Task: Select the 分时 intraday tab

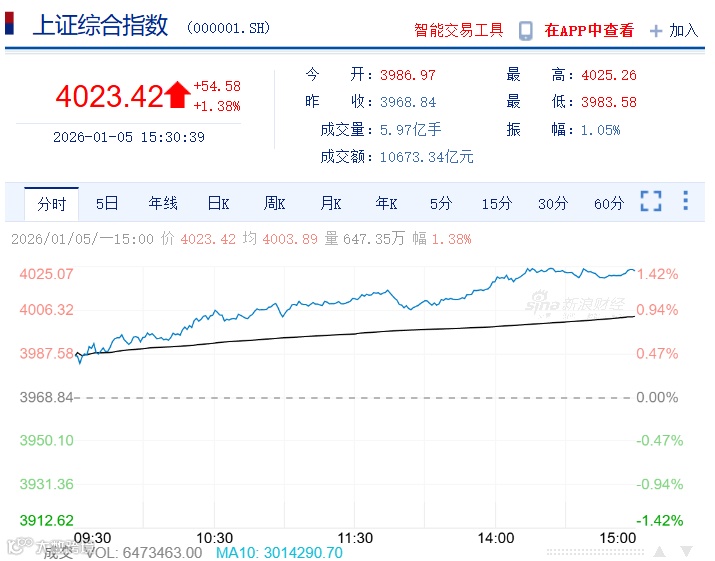Action: click(52, 203)
